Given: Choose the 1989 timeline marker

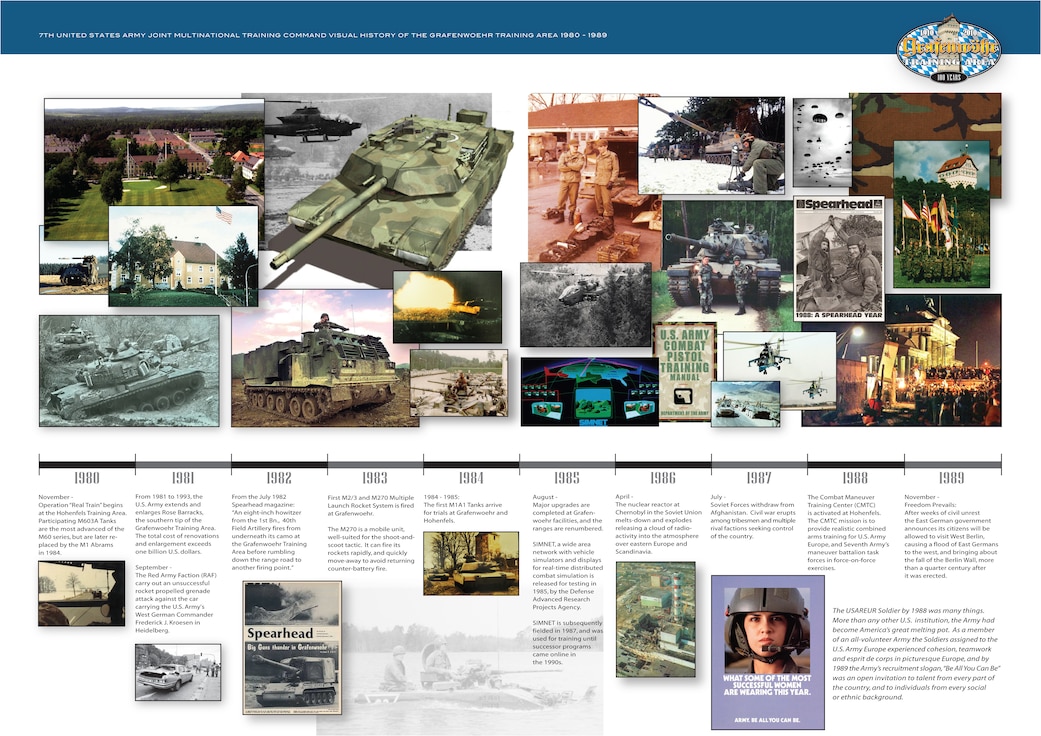Looking at the screenshot, I should tap(951, 478).
